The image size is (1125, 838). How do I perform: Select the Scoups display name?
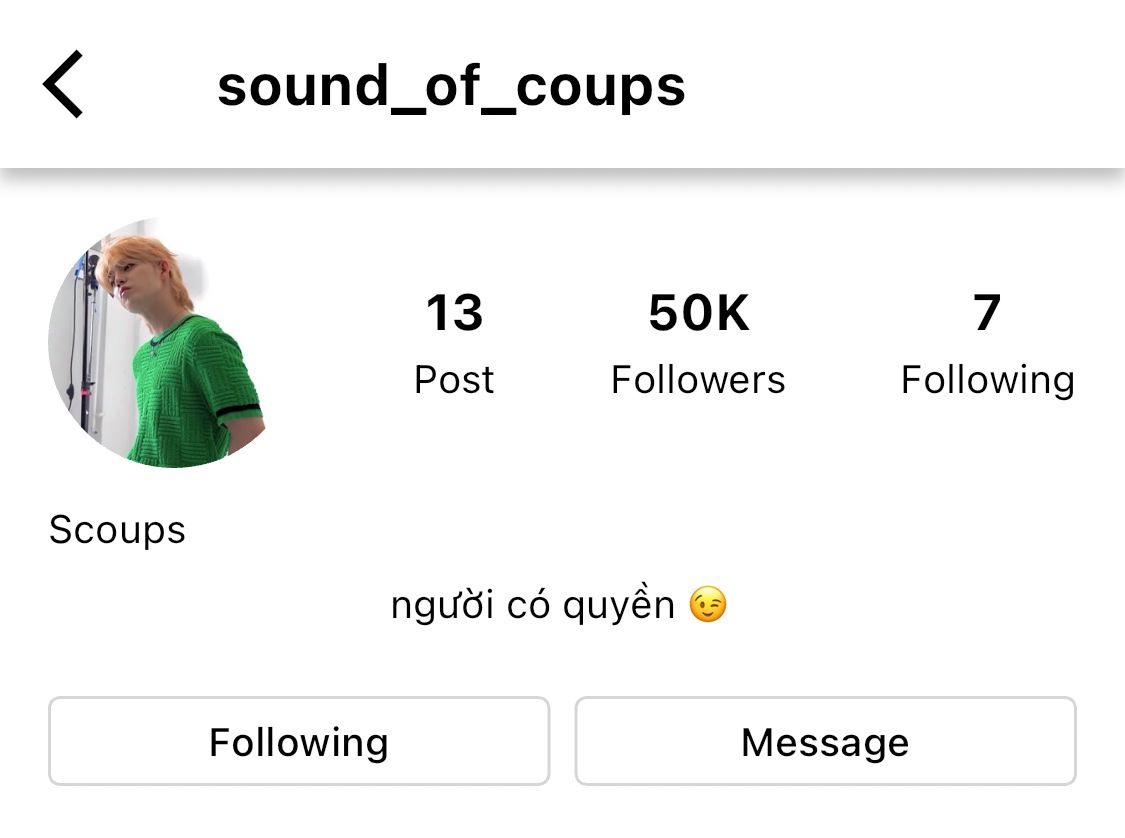tap(117, 530)
